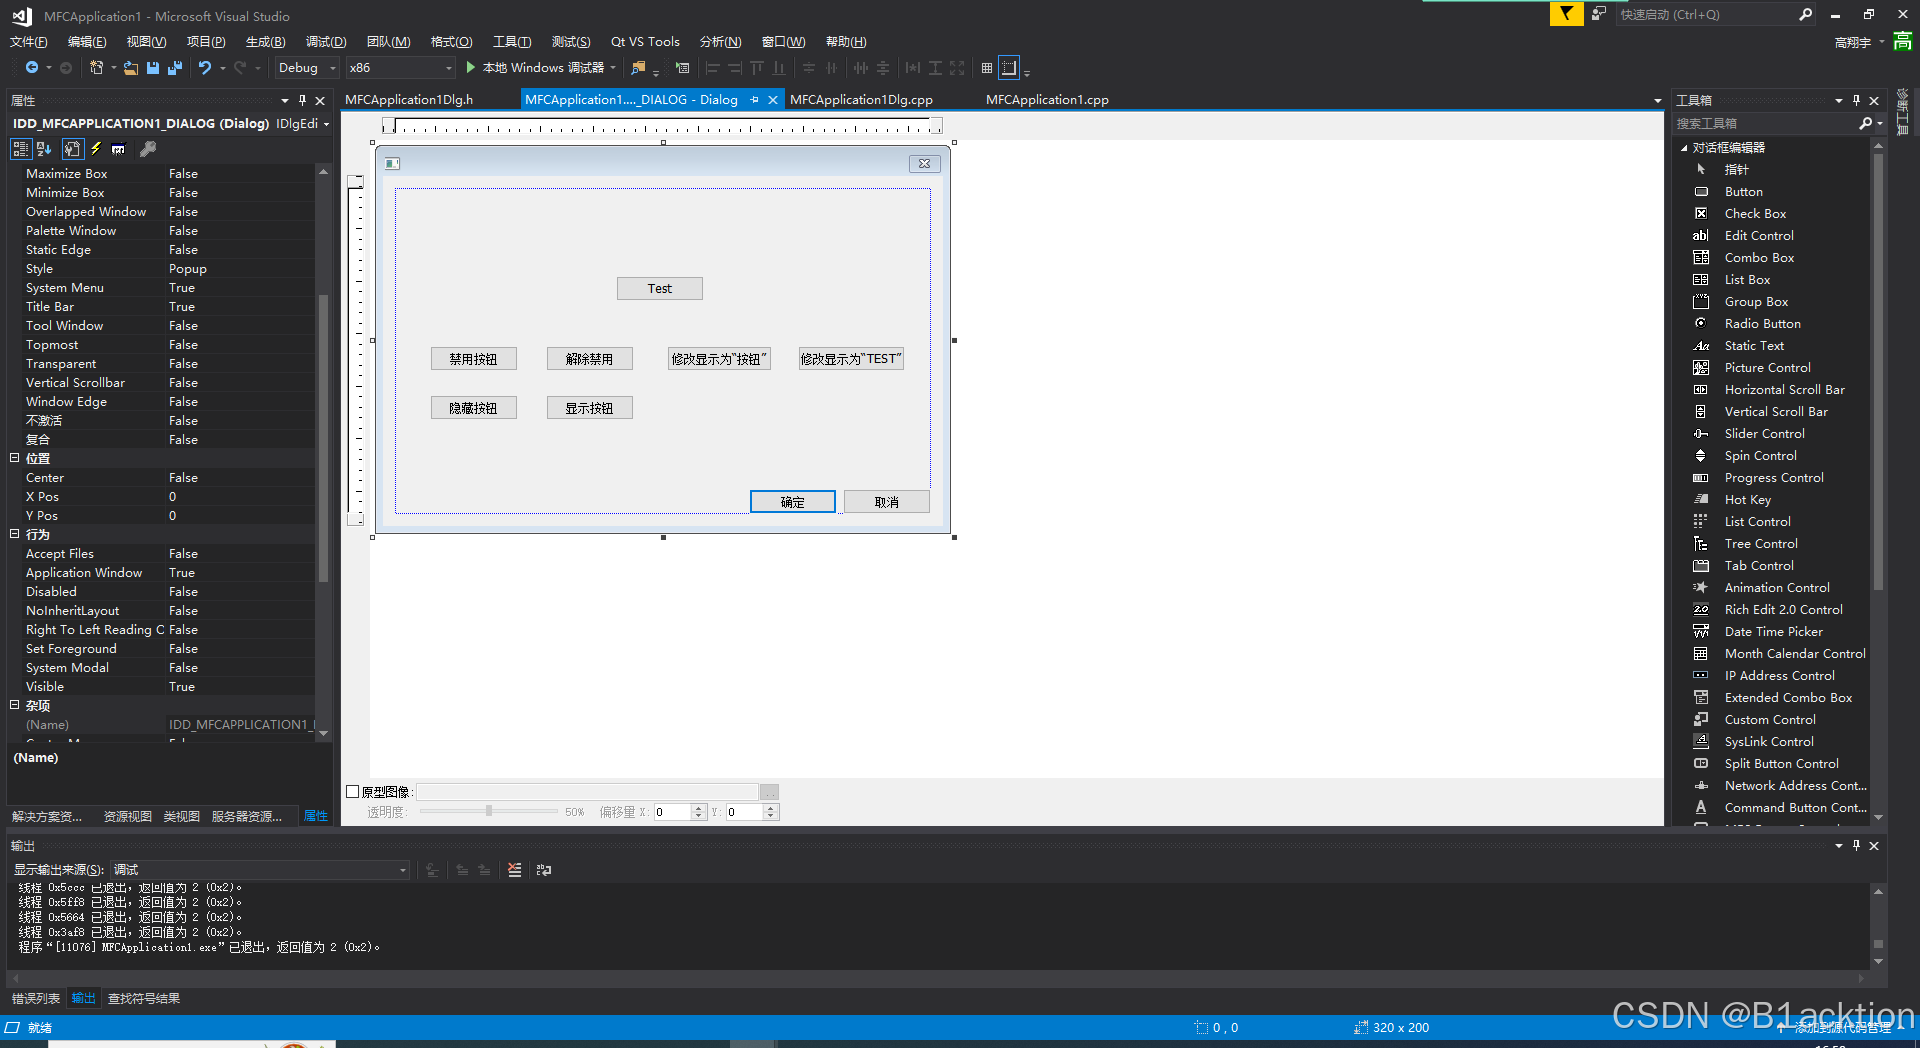Click the Test button in the dialog

660,289
